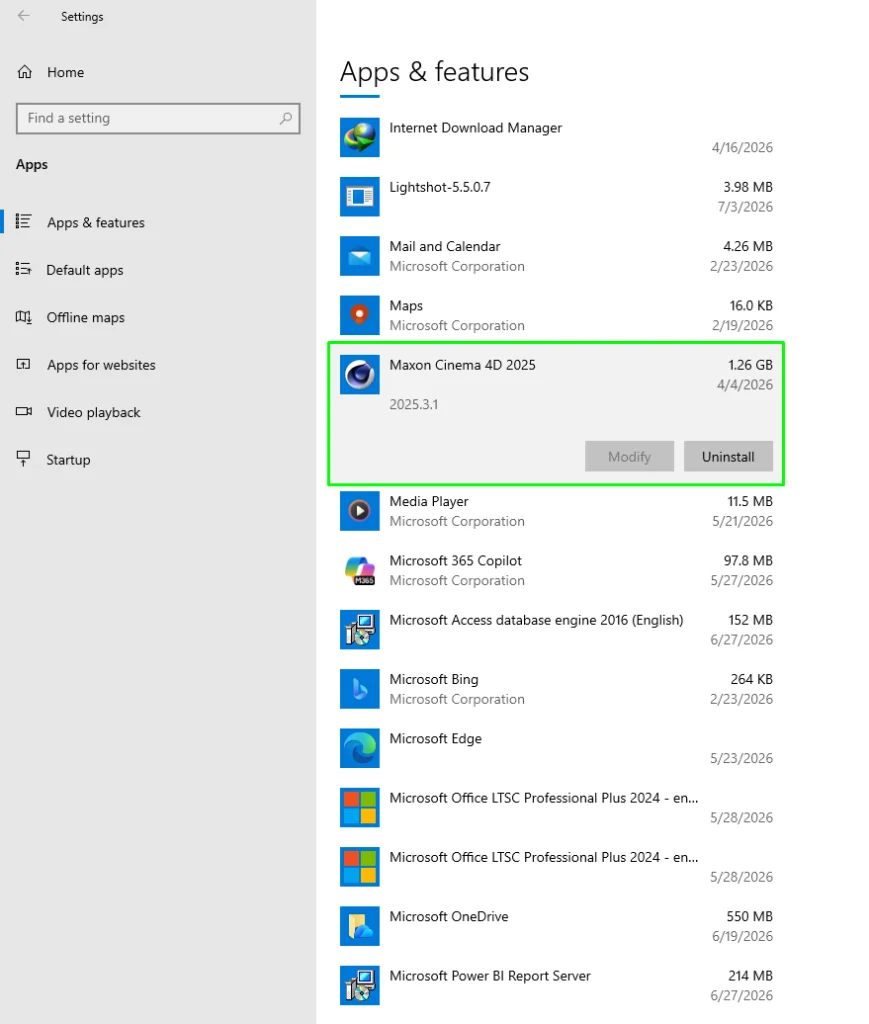Click version 2025.3.1 text
The height and width of the screenshot is (1024, 869).
coord(414,405)
